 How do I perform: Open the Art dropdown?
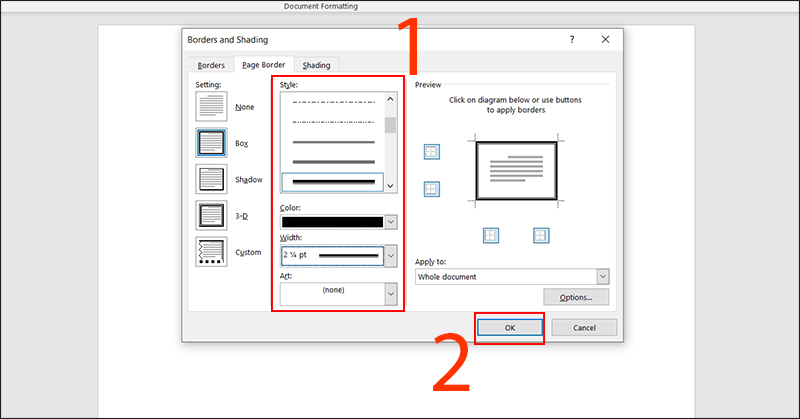pyautogui.click(x=391, y=294)
